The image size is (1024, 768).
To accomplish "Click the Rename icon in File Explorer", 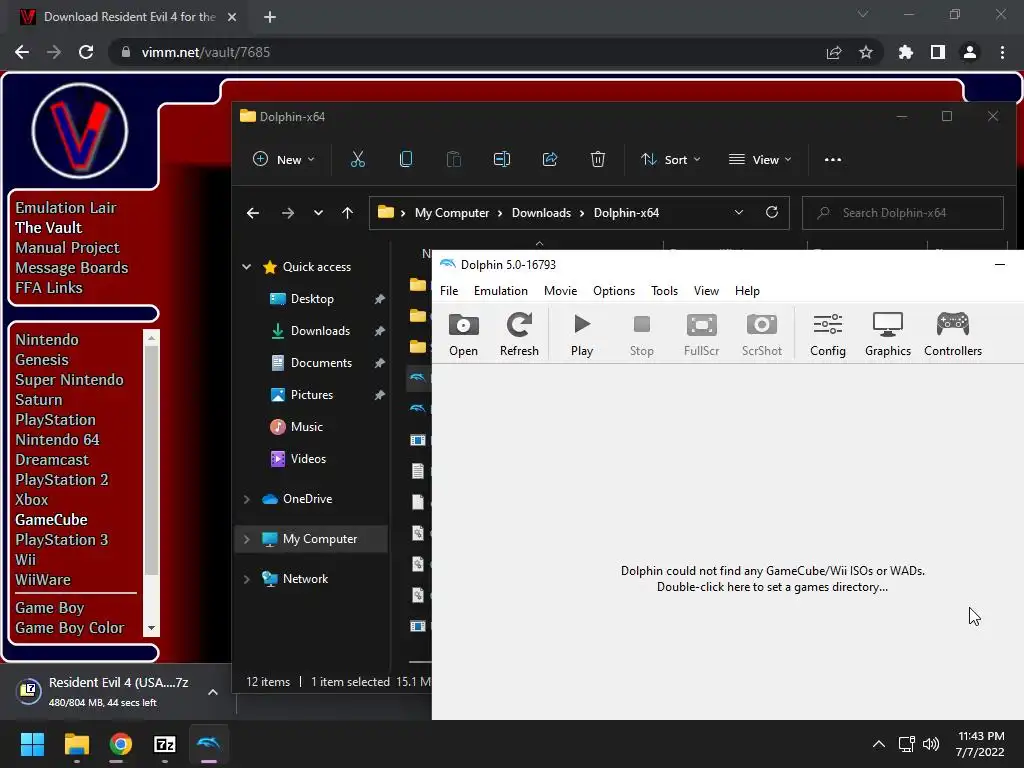I will (502, 159).
